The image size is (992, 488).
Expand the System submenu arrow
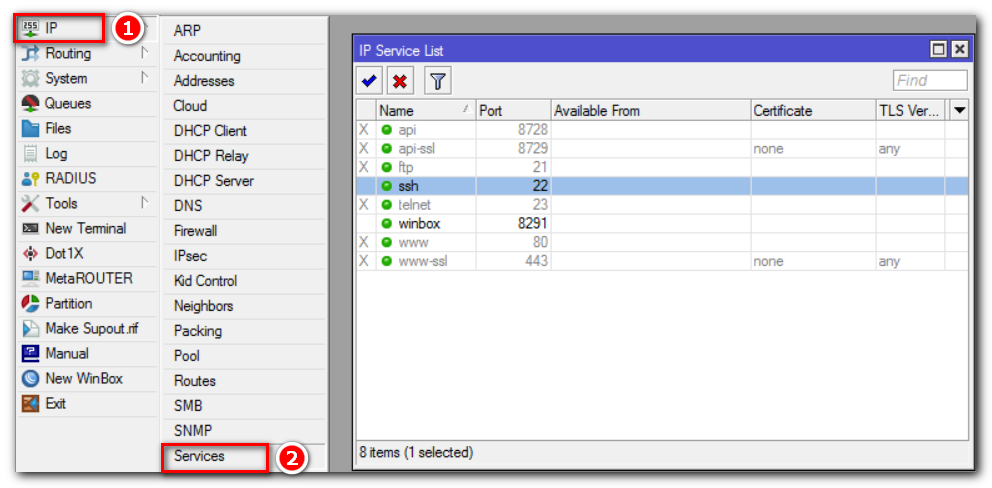click(144, 78)
